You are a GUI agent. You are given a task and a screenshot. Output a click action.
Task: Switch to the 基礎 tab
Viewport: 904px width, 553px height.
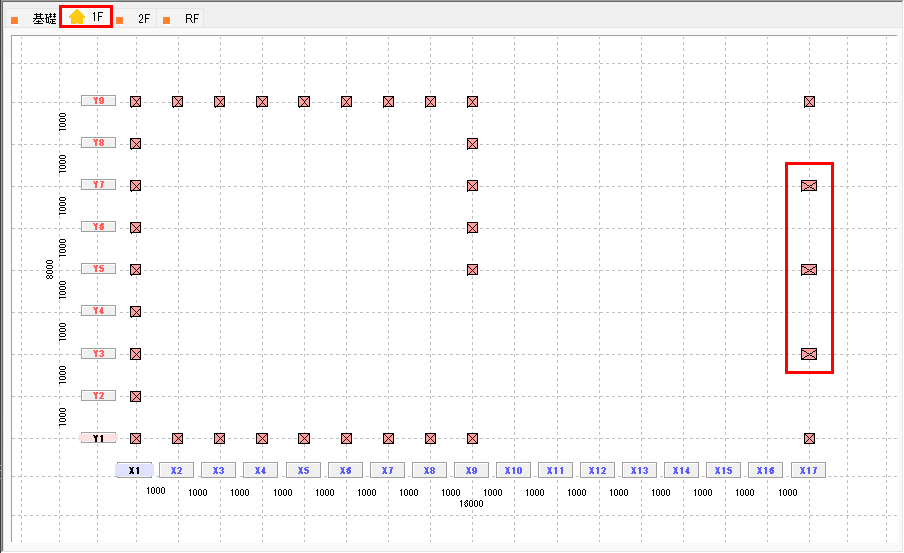tap(44, 19)
